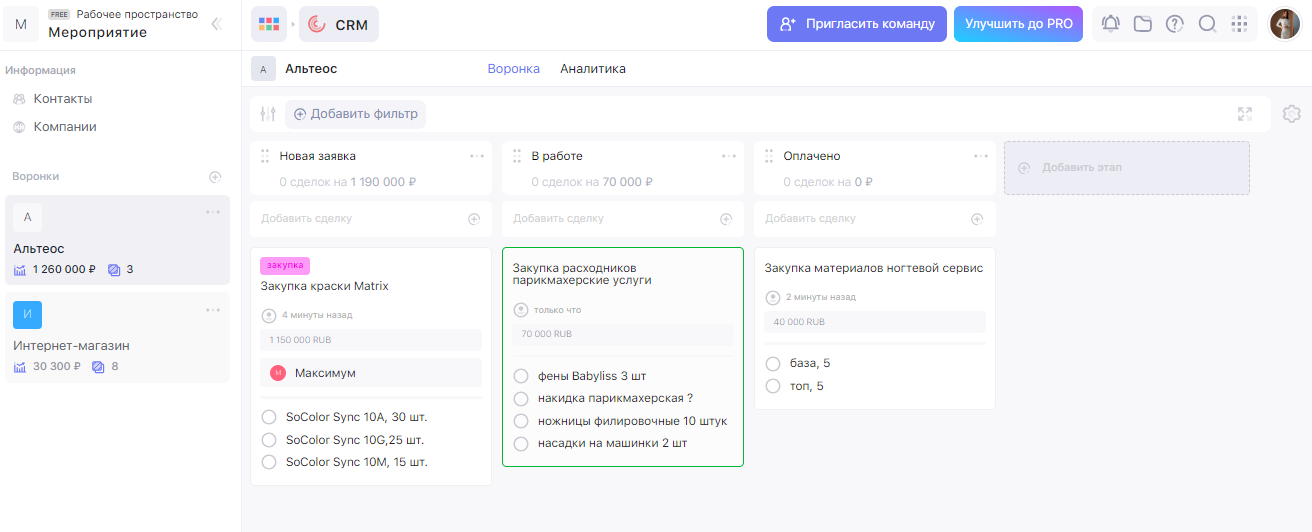
Task: Click Добавить фильтр button
Action: pyautogui.click(x=355, y=114)
